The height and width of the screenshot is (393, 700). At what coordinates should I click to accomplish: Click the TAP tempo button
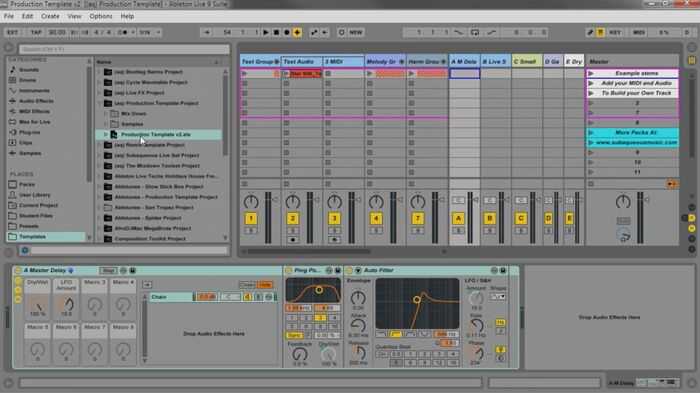tap(36, 33)
